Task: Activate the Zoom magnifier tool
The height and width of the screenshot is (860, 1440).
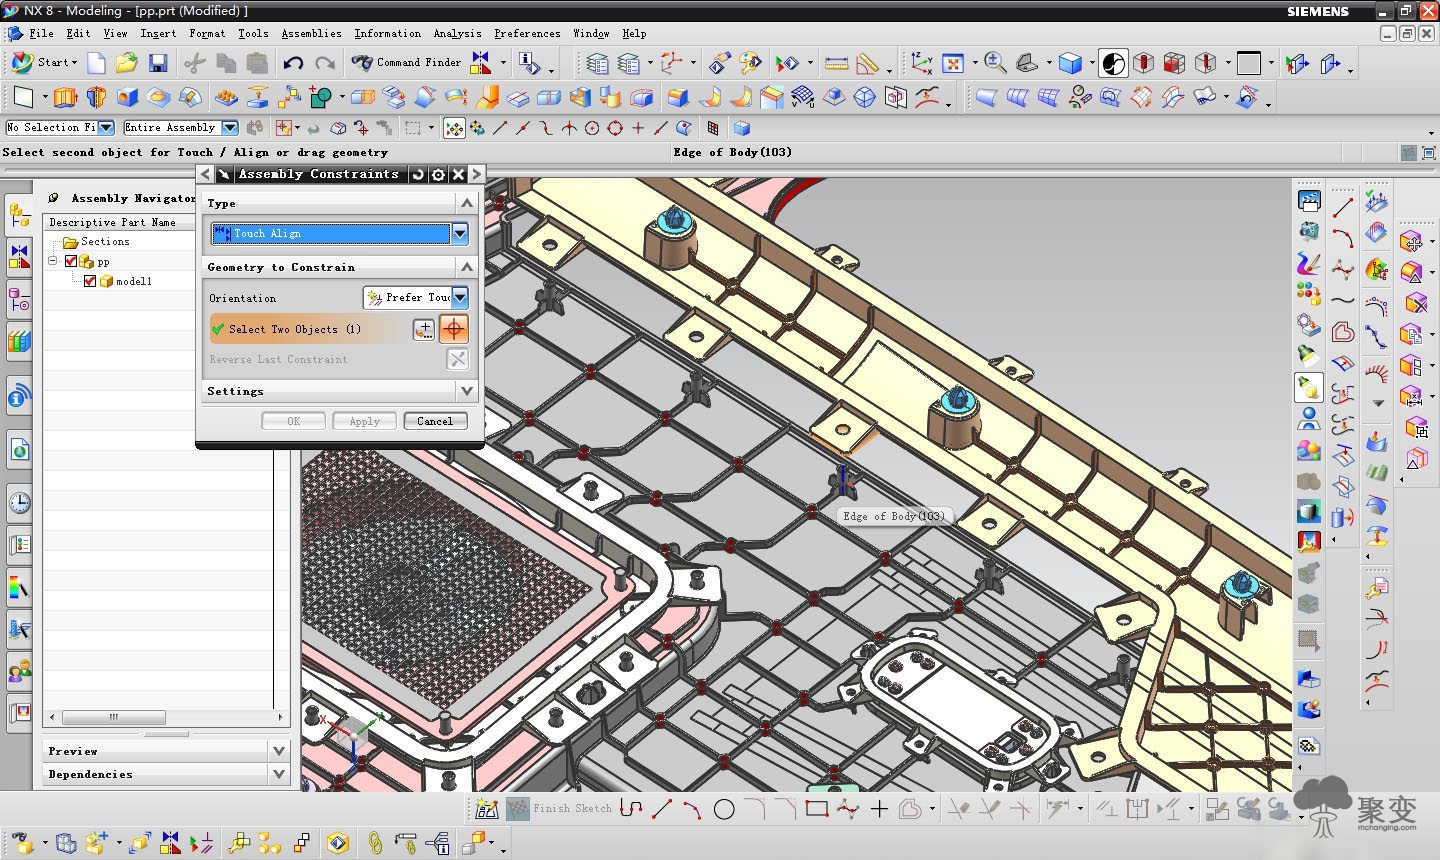Action: 995,63
